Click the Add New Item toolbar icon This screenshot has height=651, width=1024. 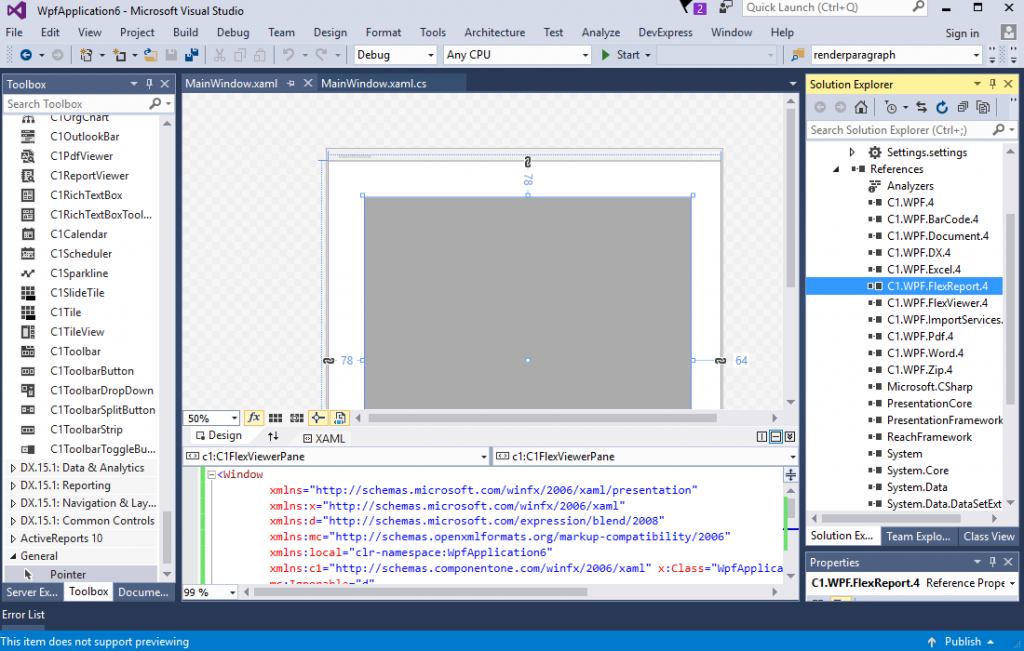pos(119,55)
